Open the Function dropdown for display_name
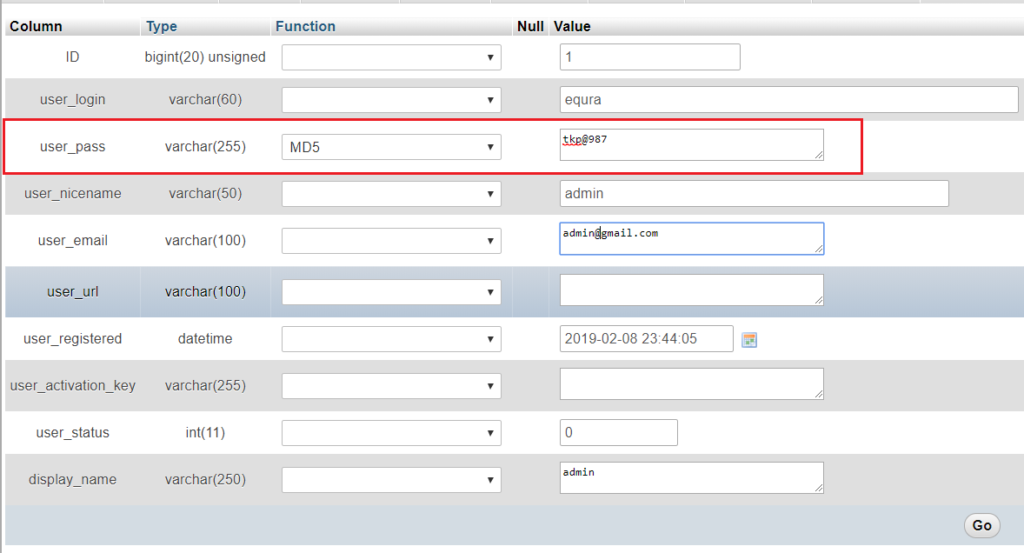This screenshot has width=1024, height=553. (x=391, y=480)
